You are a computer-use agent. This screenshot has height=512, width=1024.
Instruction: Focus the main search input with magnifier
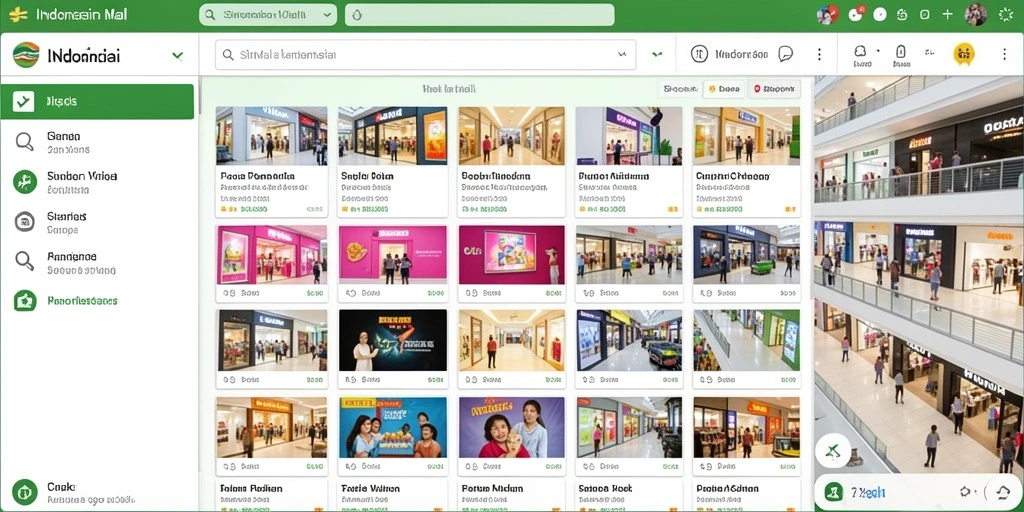tap(425, 55)
